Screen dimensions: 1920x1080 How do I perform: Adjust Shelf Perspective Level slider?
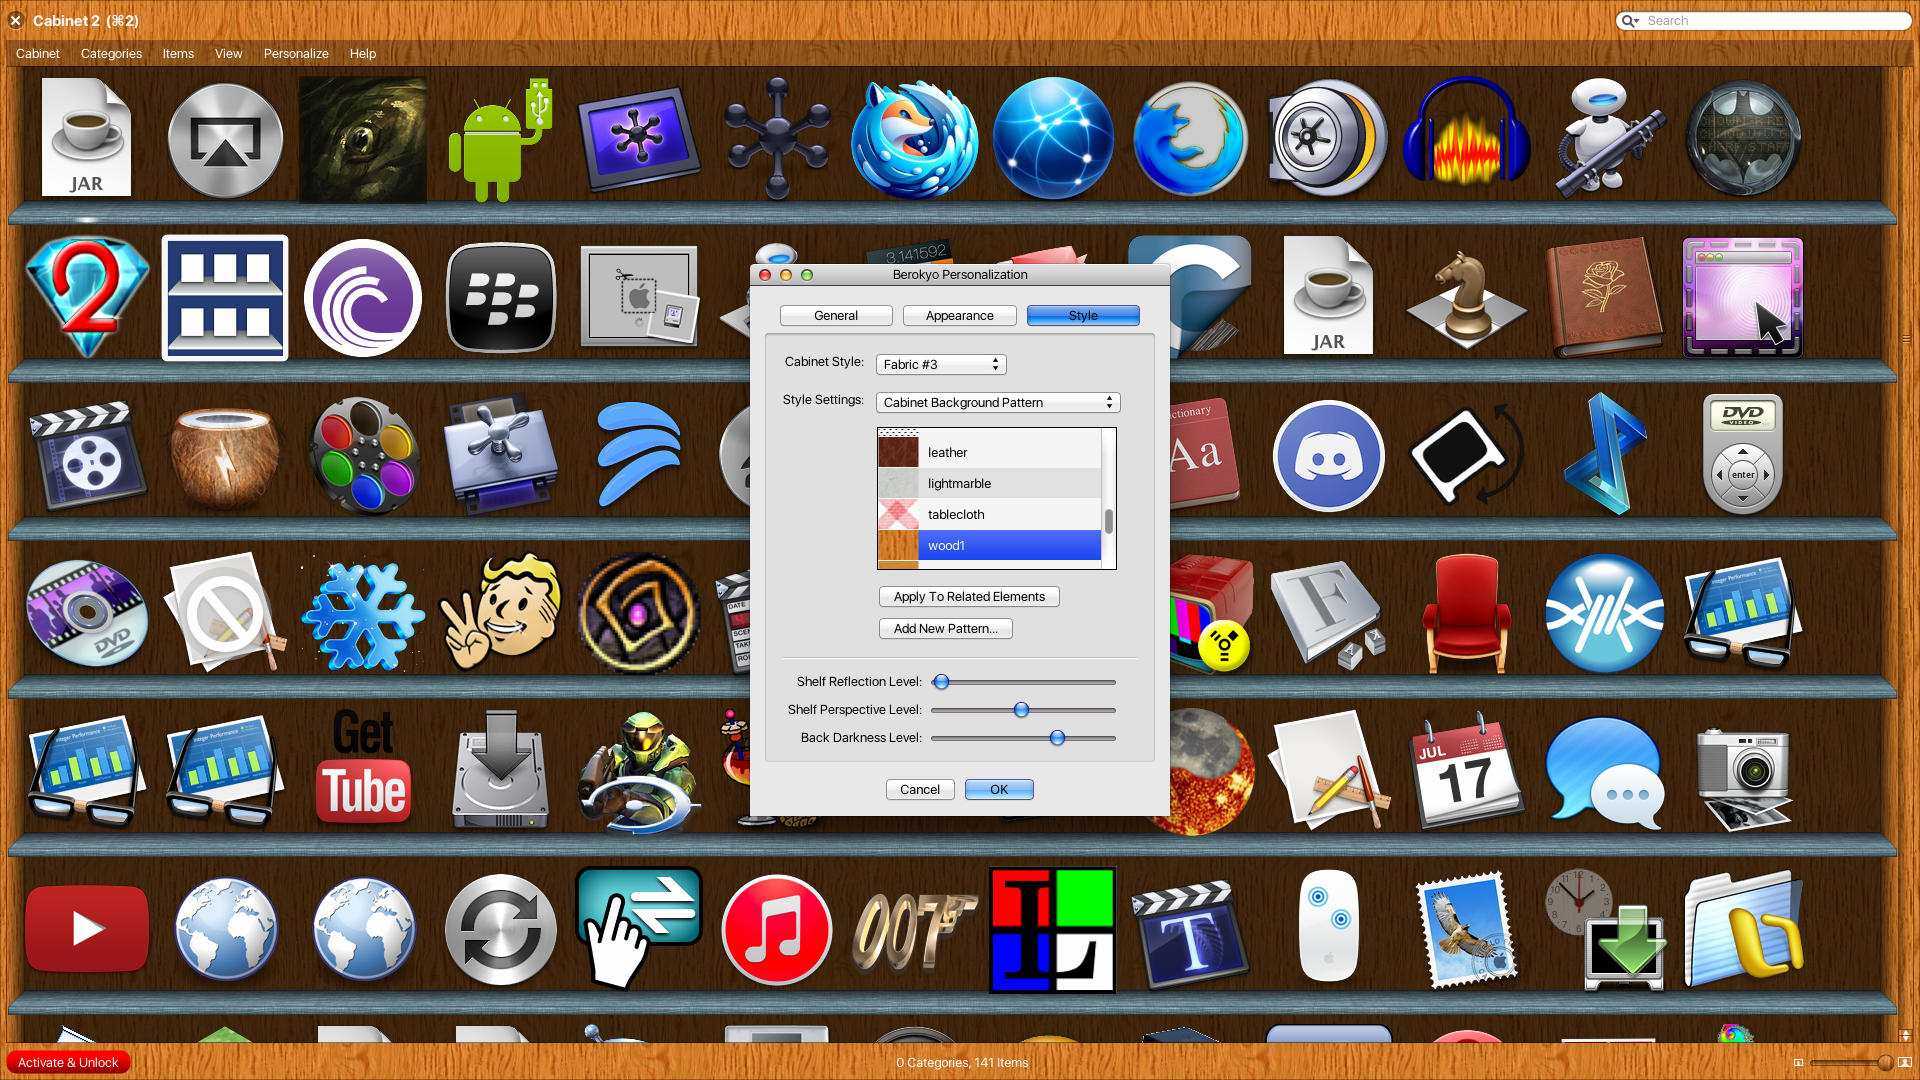coord(1021,710)
